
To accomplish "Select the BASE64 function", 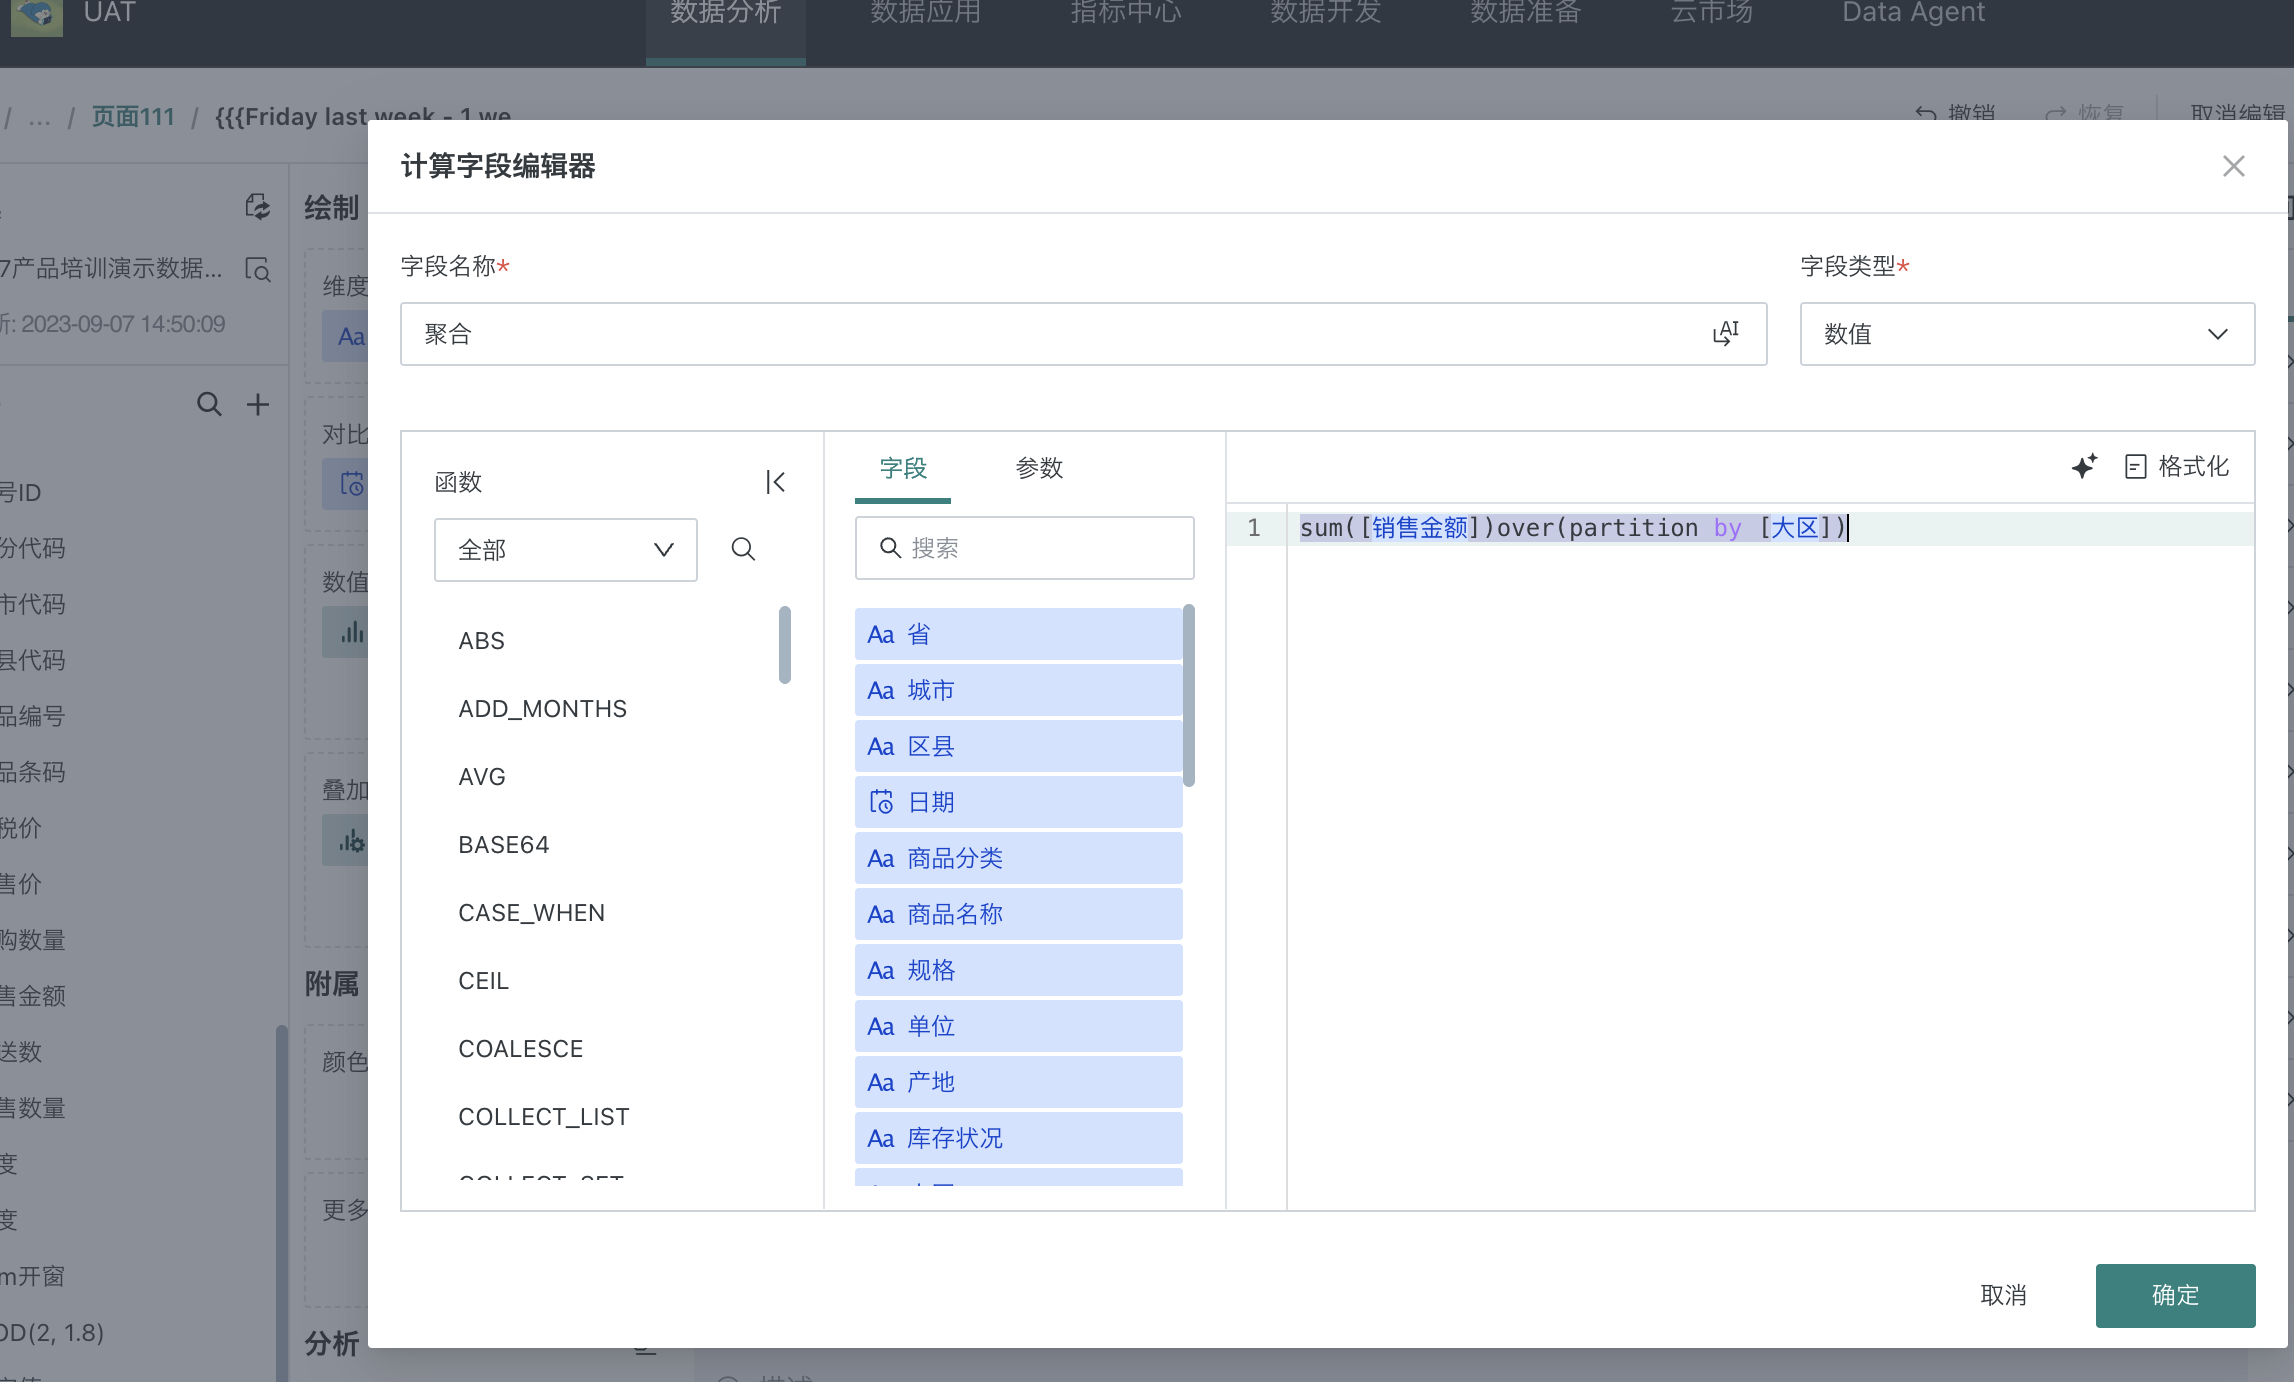I will (x=503, y=845).
